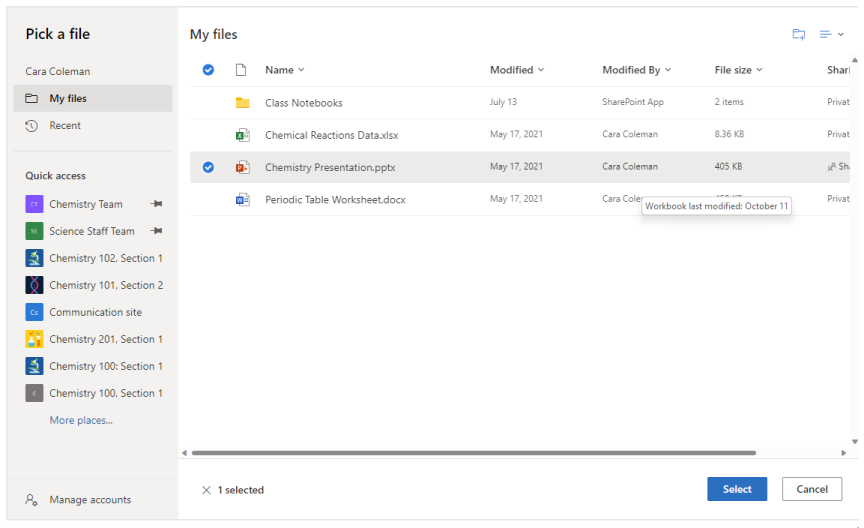Image resolution: width=864 pixels, height=528 pixels.
Task: Click the Recent clock icon
Action: click(31, 126)
